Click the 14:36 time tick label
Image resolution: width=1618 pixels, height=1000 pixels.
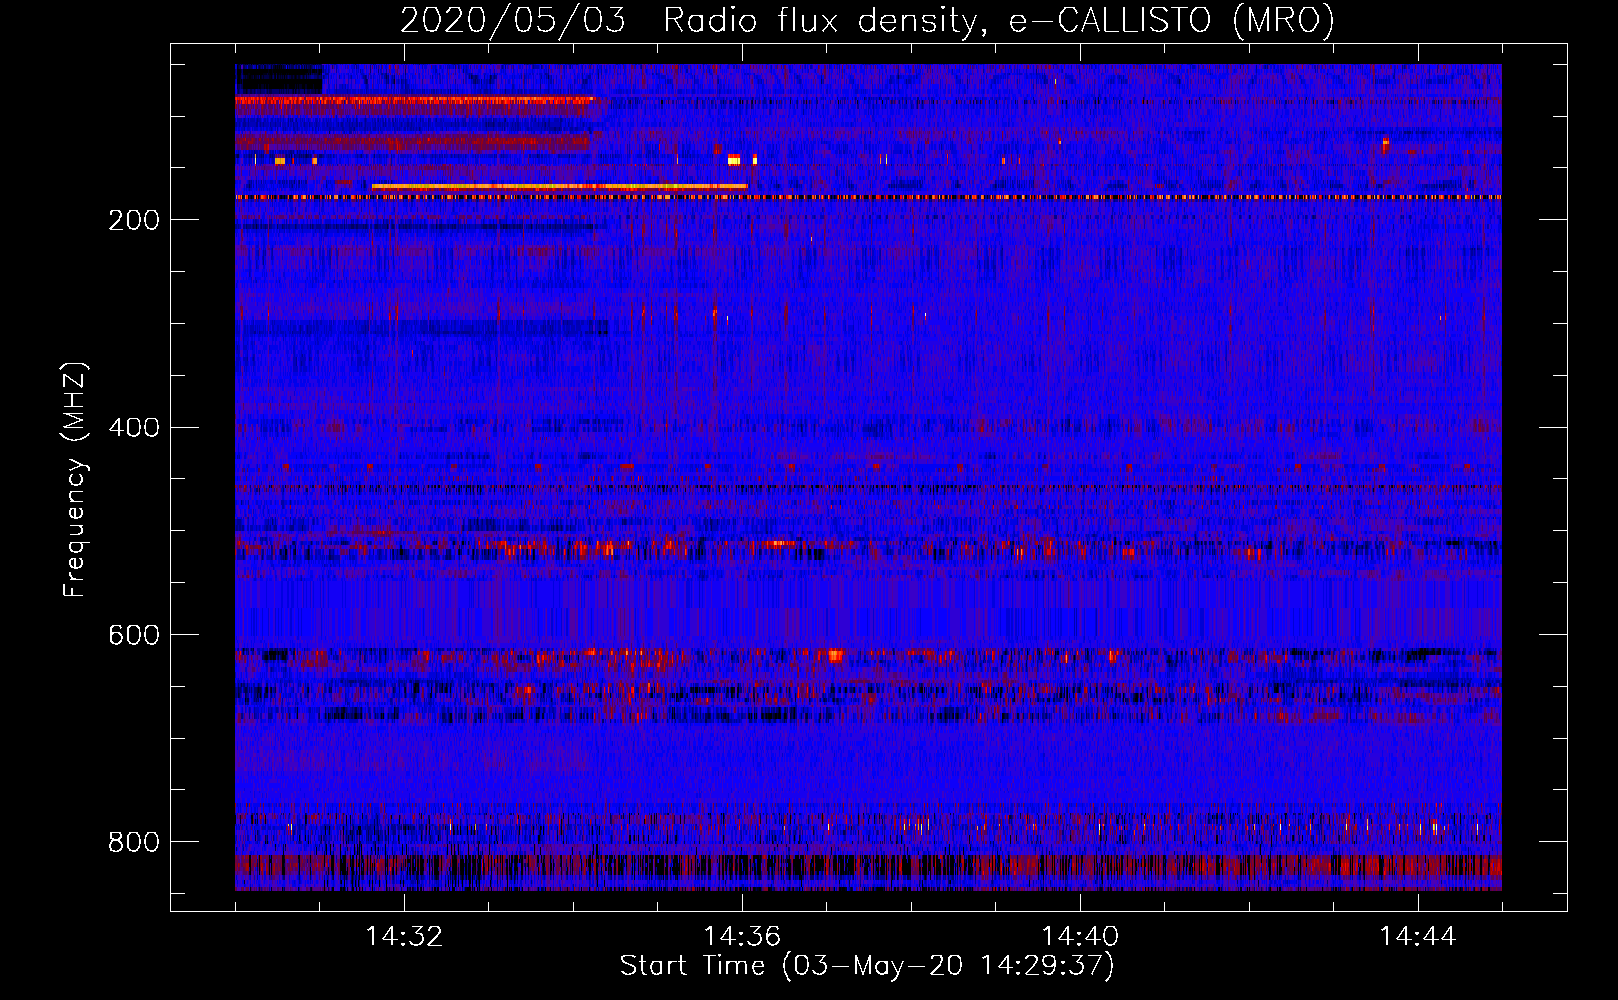click(742, 937)
